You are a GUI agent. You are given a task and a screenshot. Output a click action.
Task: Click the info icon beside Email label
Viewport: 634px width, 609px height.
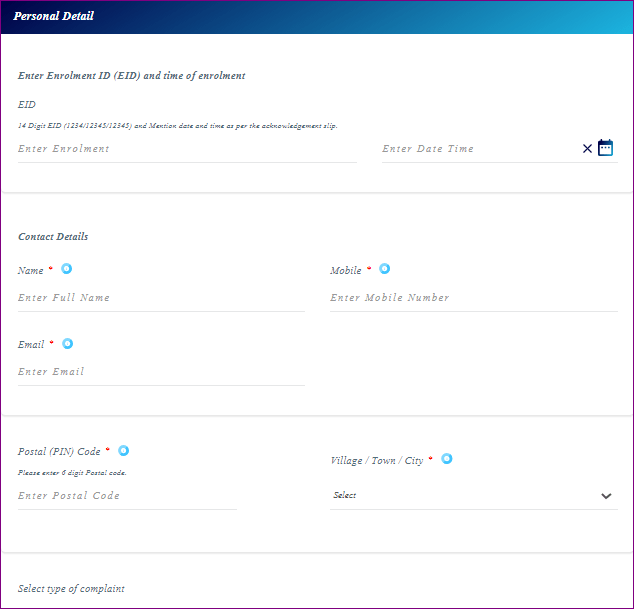tap(68, 343)
